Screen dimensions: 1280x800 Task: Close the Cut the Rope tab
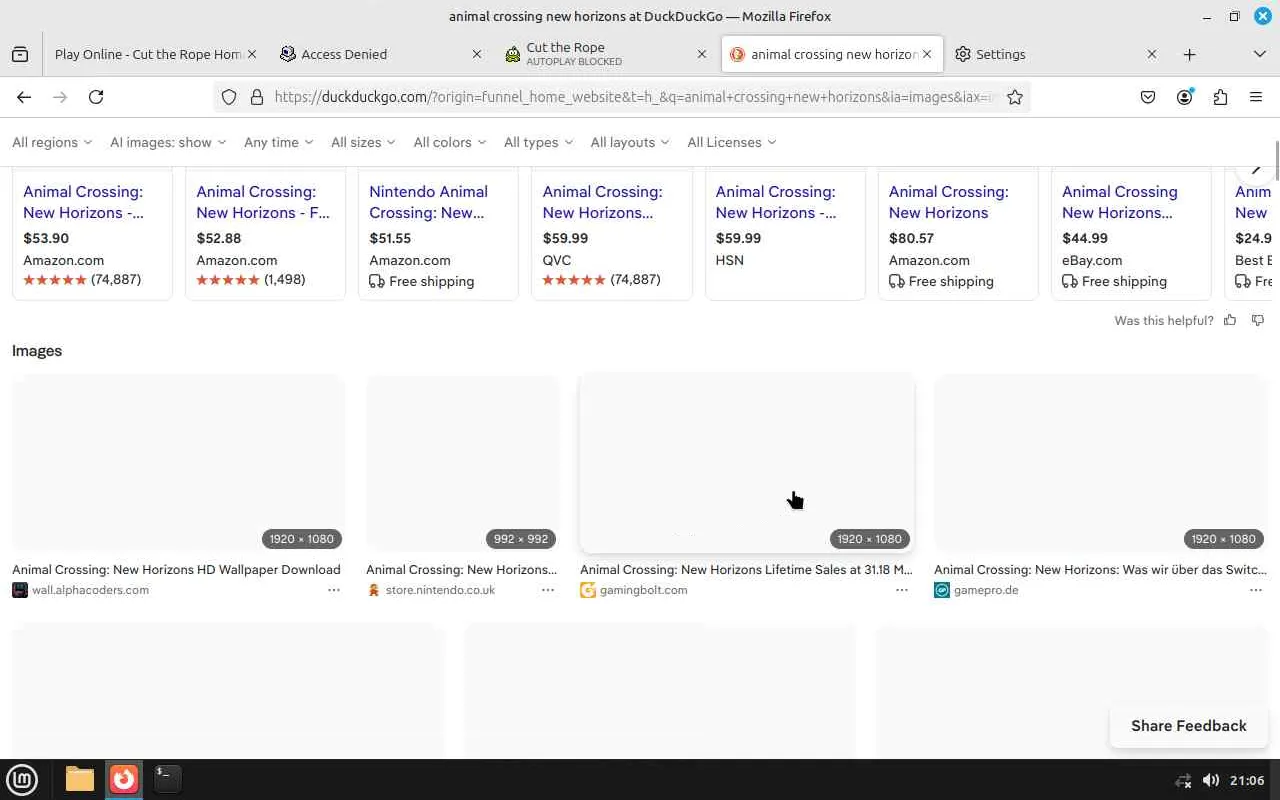click(x=701, y=54)
